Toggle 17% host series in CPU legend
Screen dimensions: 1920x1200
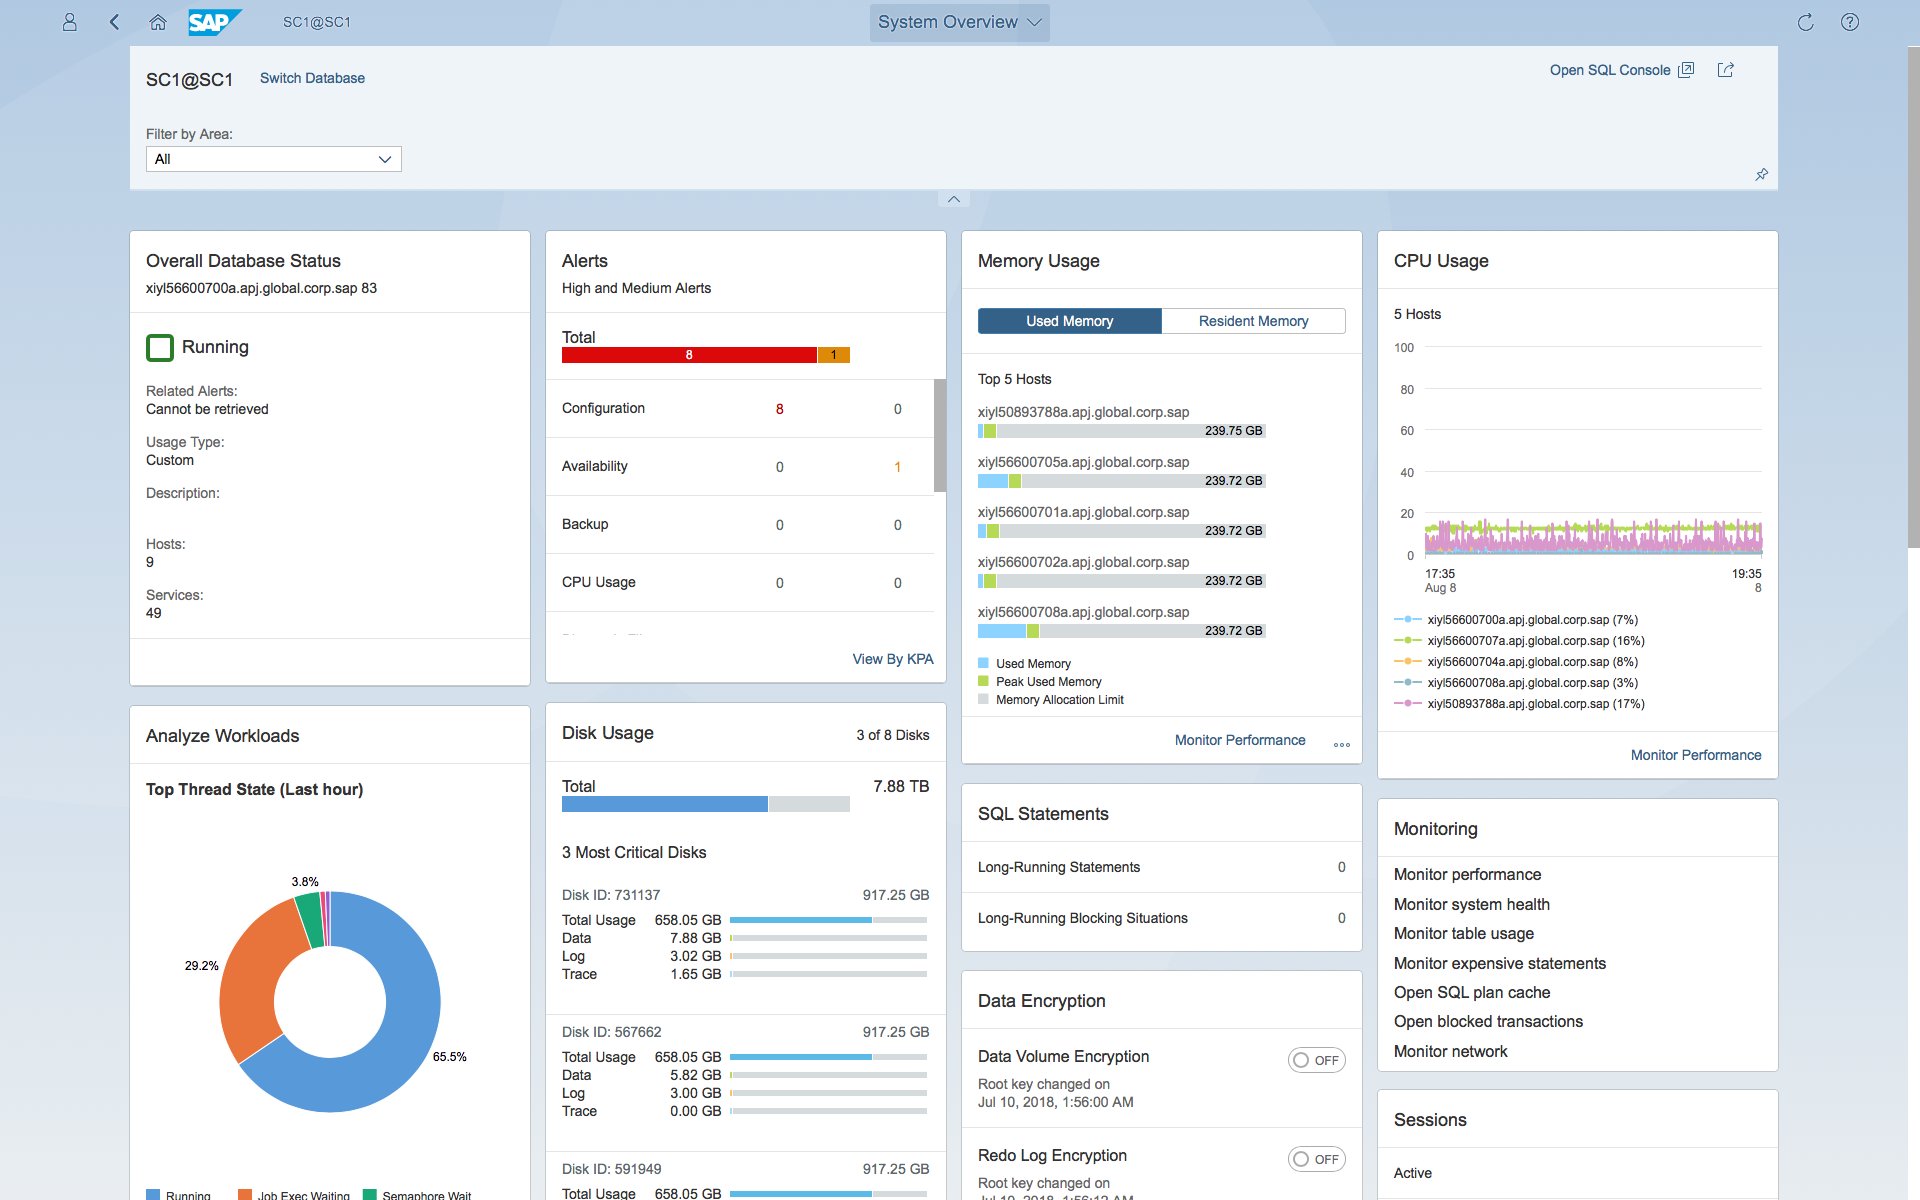[x=1535, y=704]
